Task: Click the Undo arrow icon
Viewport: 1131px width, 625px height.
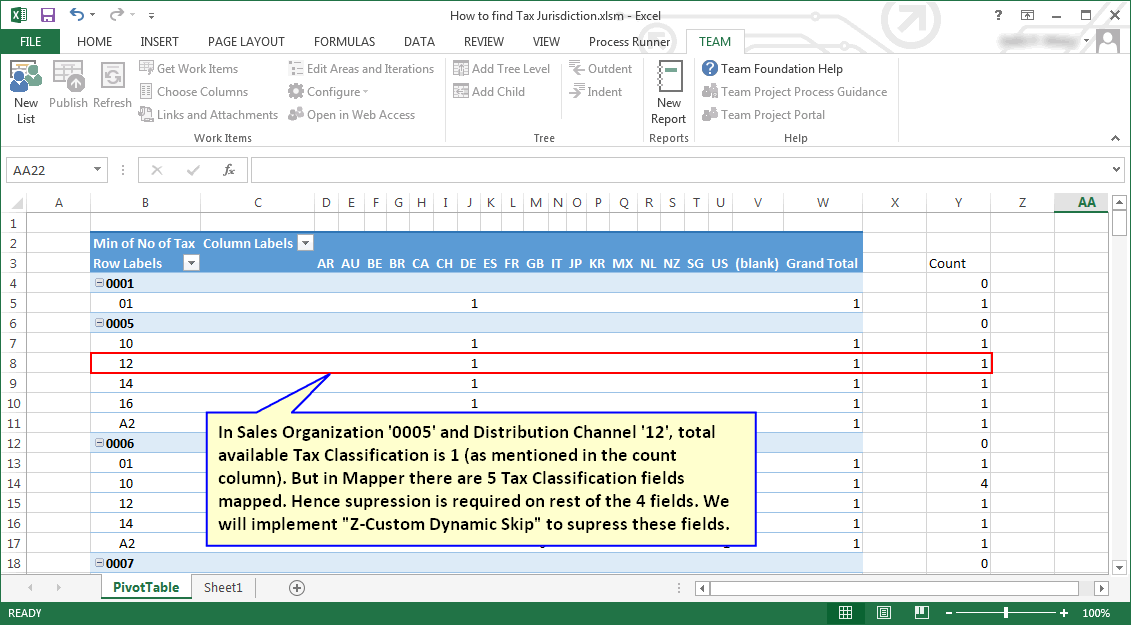Action: click(77, 15)
